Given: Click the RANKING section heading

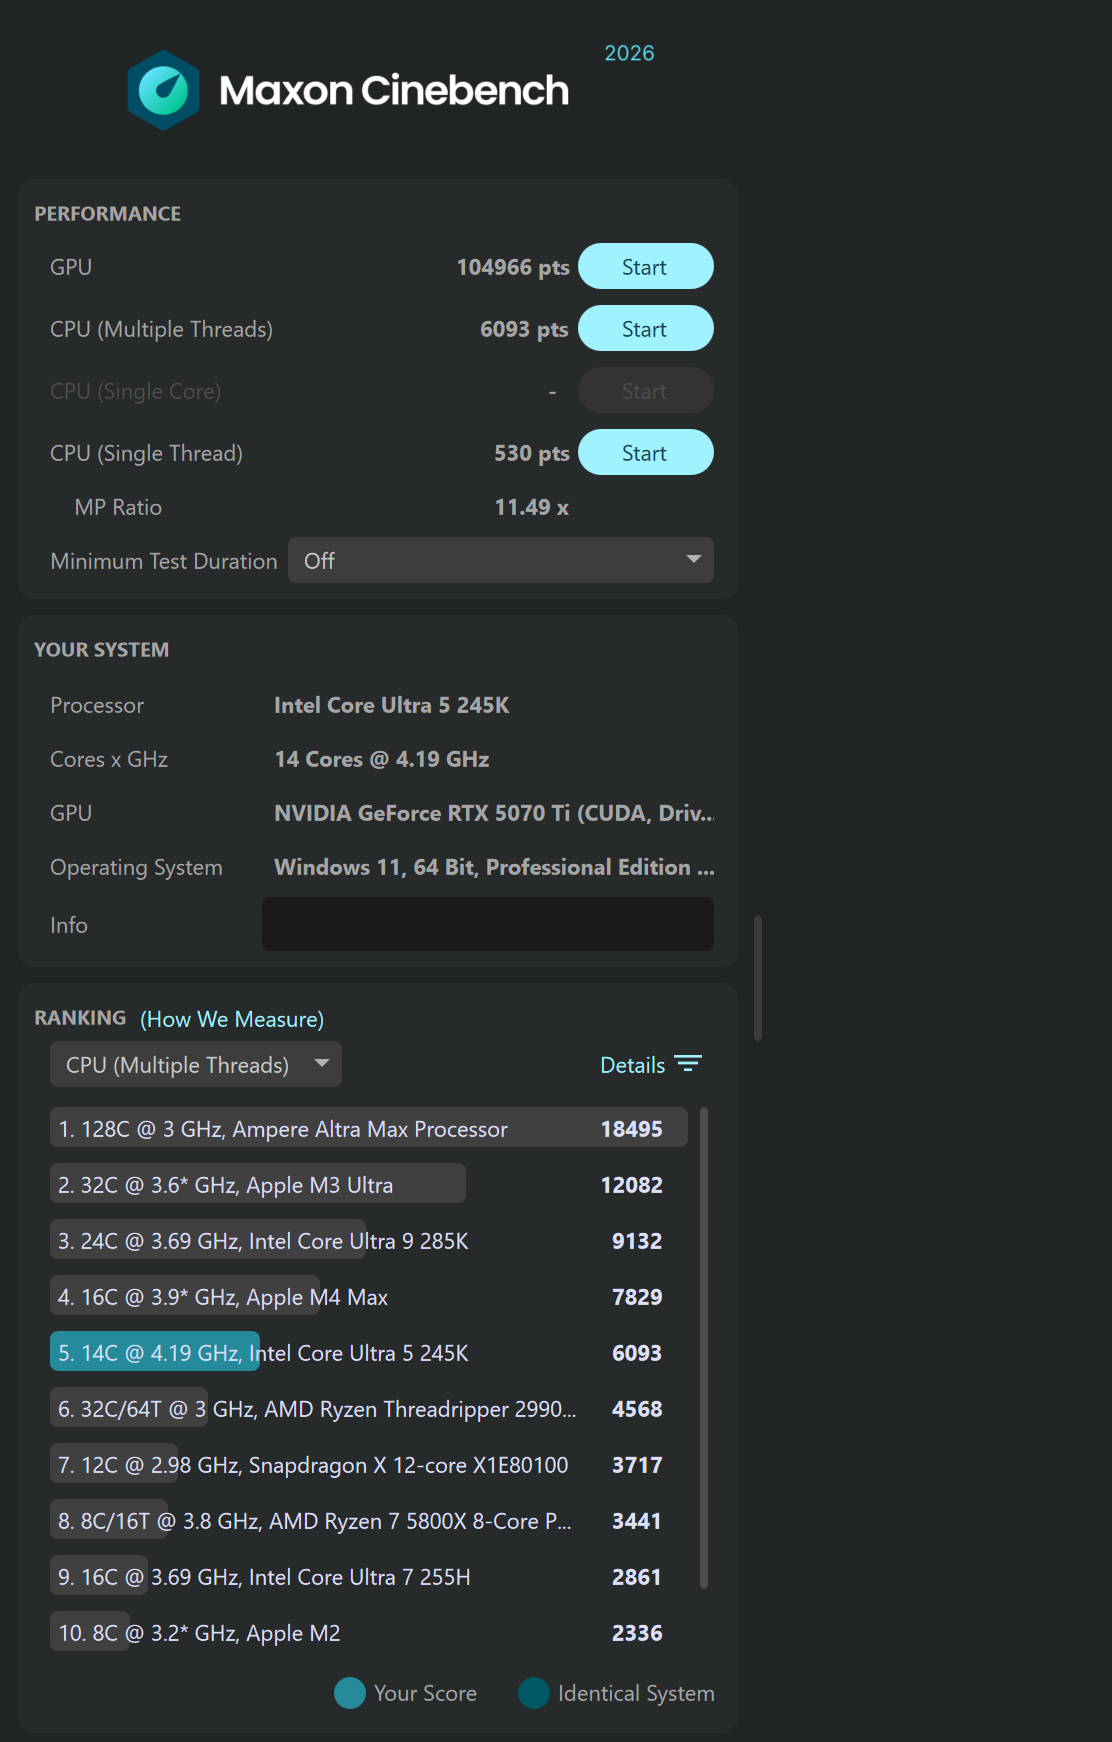Looking at the screenshot, I should pos(80,1018).
